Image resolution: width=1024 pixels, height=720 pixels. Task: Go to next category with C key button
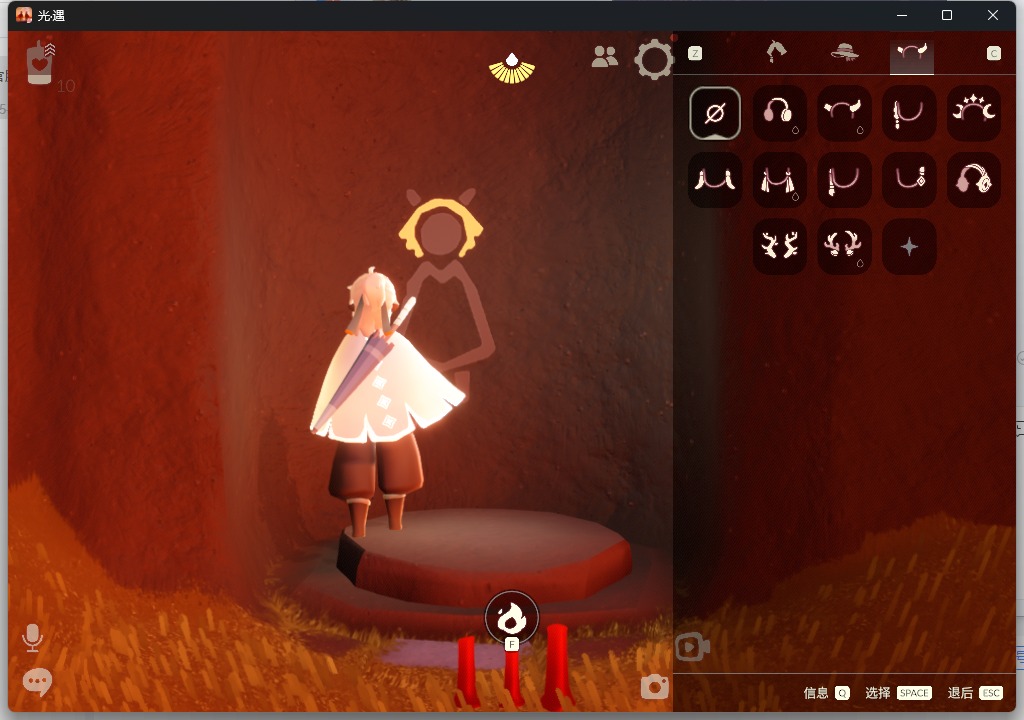[x=993, y=54]
